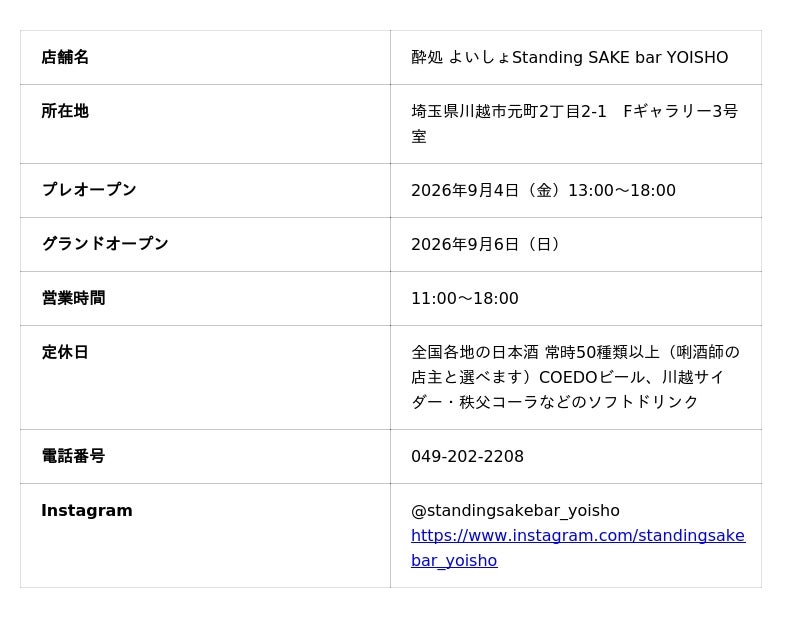Open the Instagram profile URL link
The height and width of the screenshot is (618, 800).
[578, 548]
